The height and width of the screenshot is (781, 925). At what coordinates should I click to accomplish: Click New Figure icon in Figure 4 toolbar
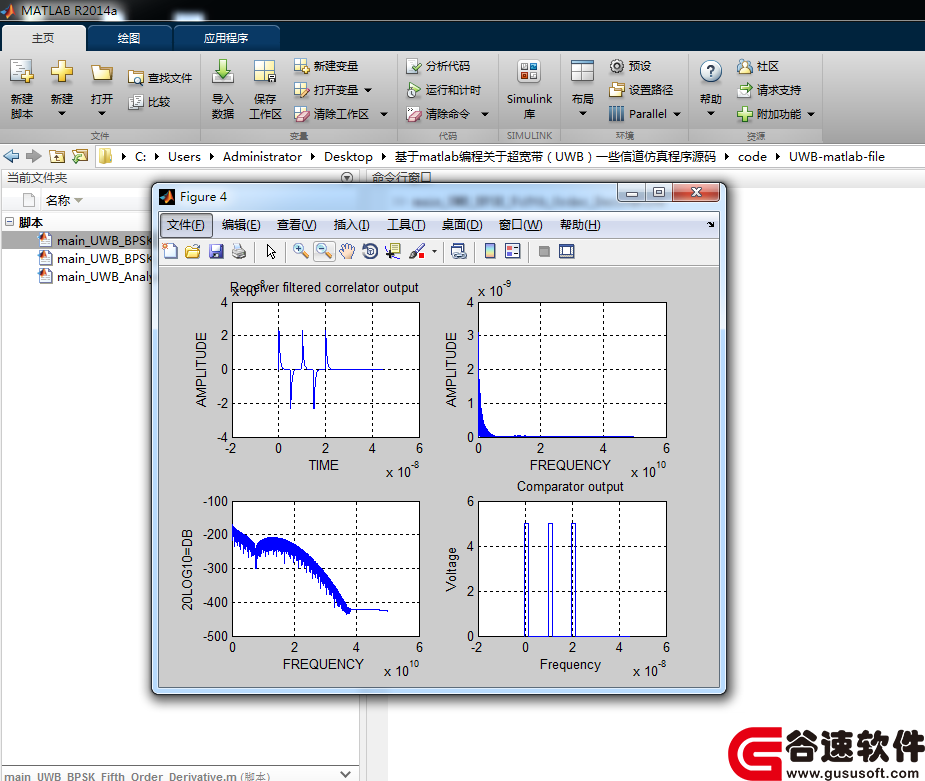[x=170, y=251]
